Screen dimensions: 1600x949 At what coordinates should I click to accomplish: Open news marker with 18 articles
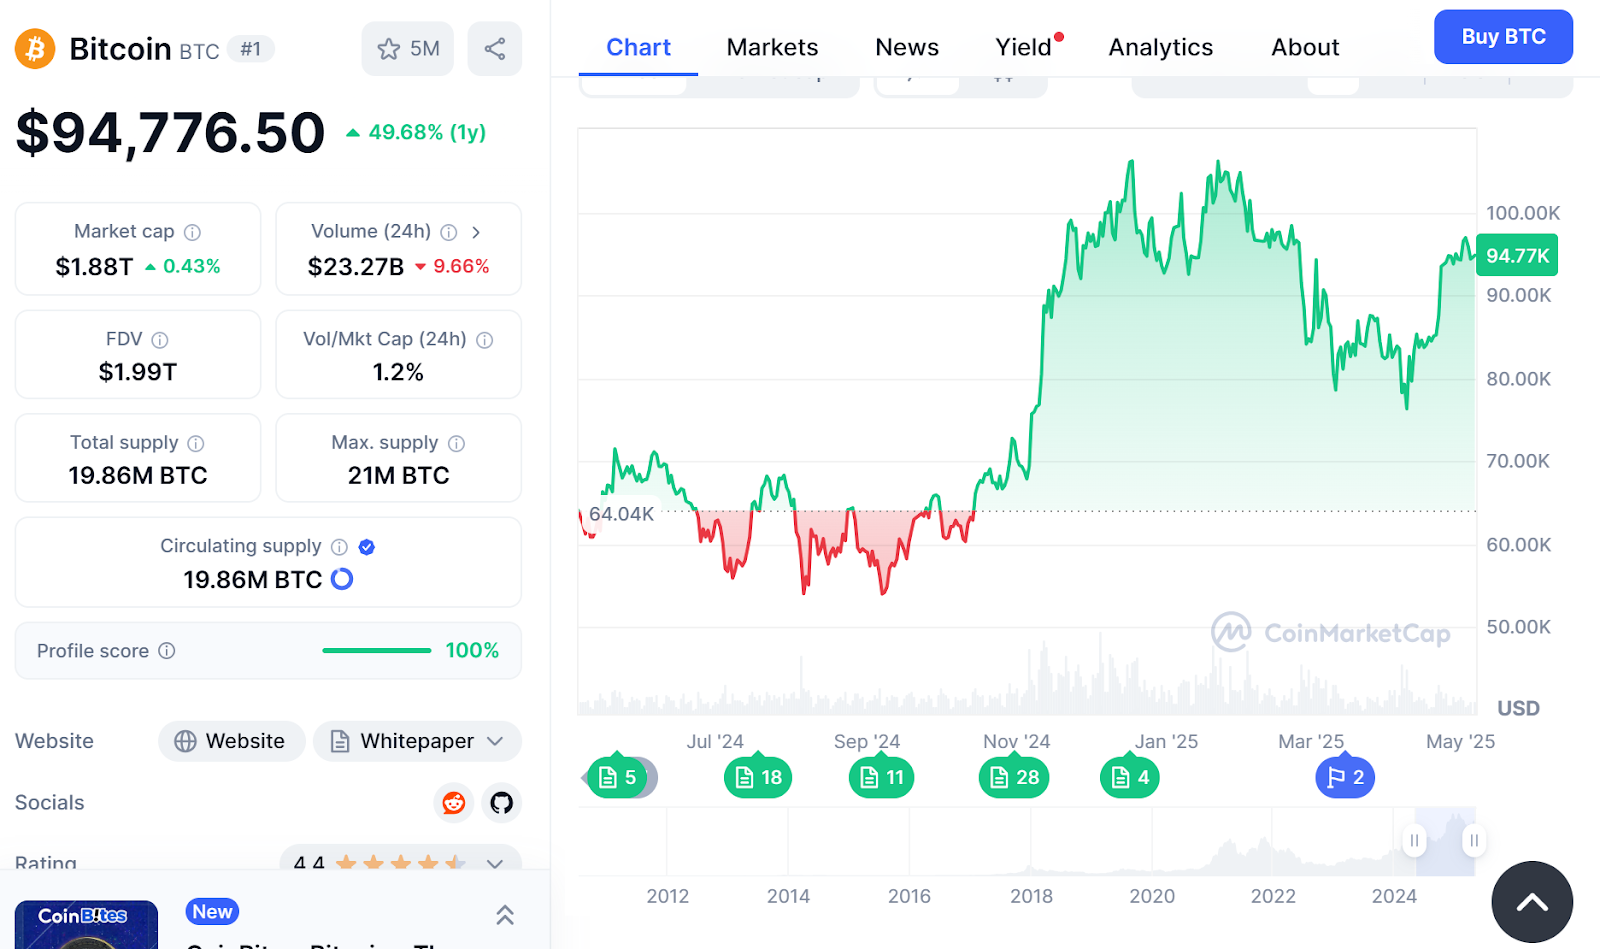pos(758,777)
